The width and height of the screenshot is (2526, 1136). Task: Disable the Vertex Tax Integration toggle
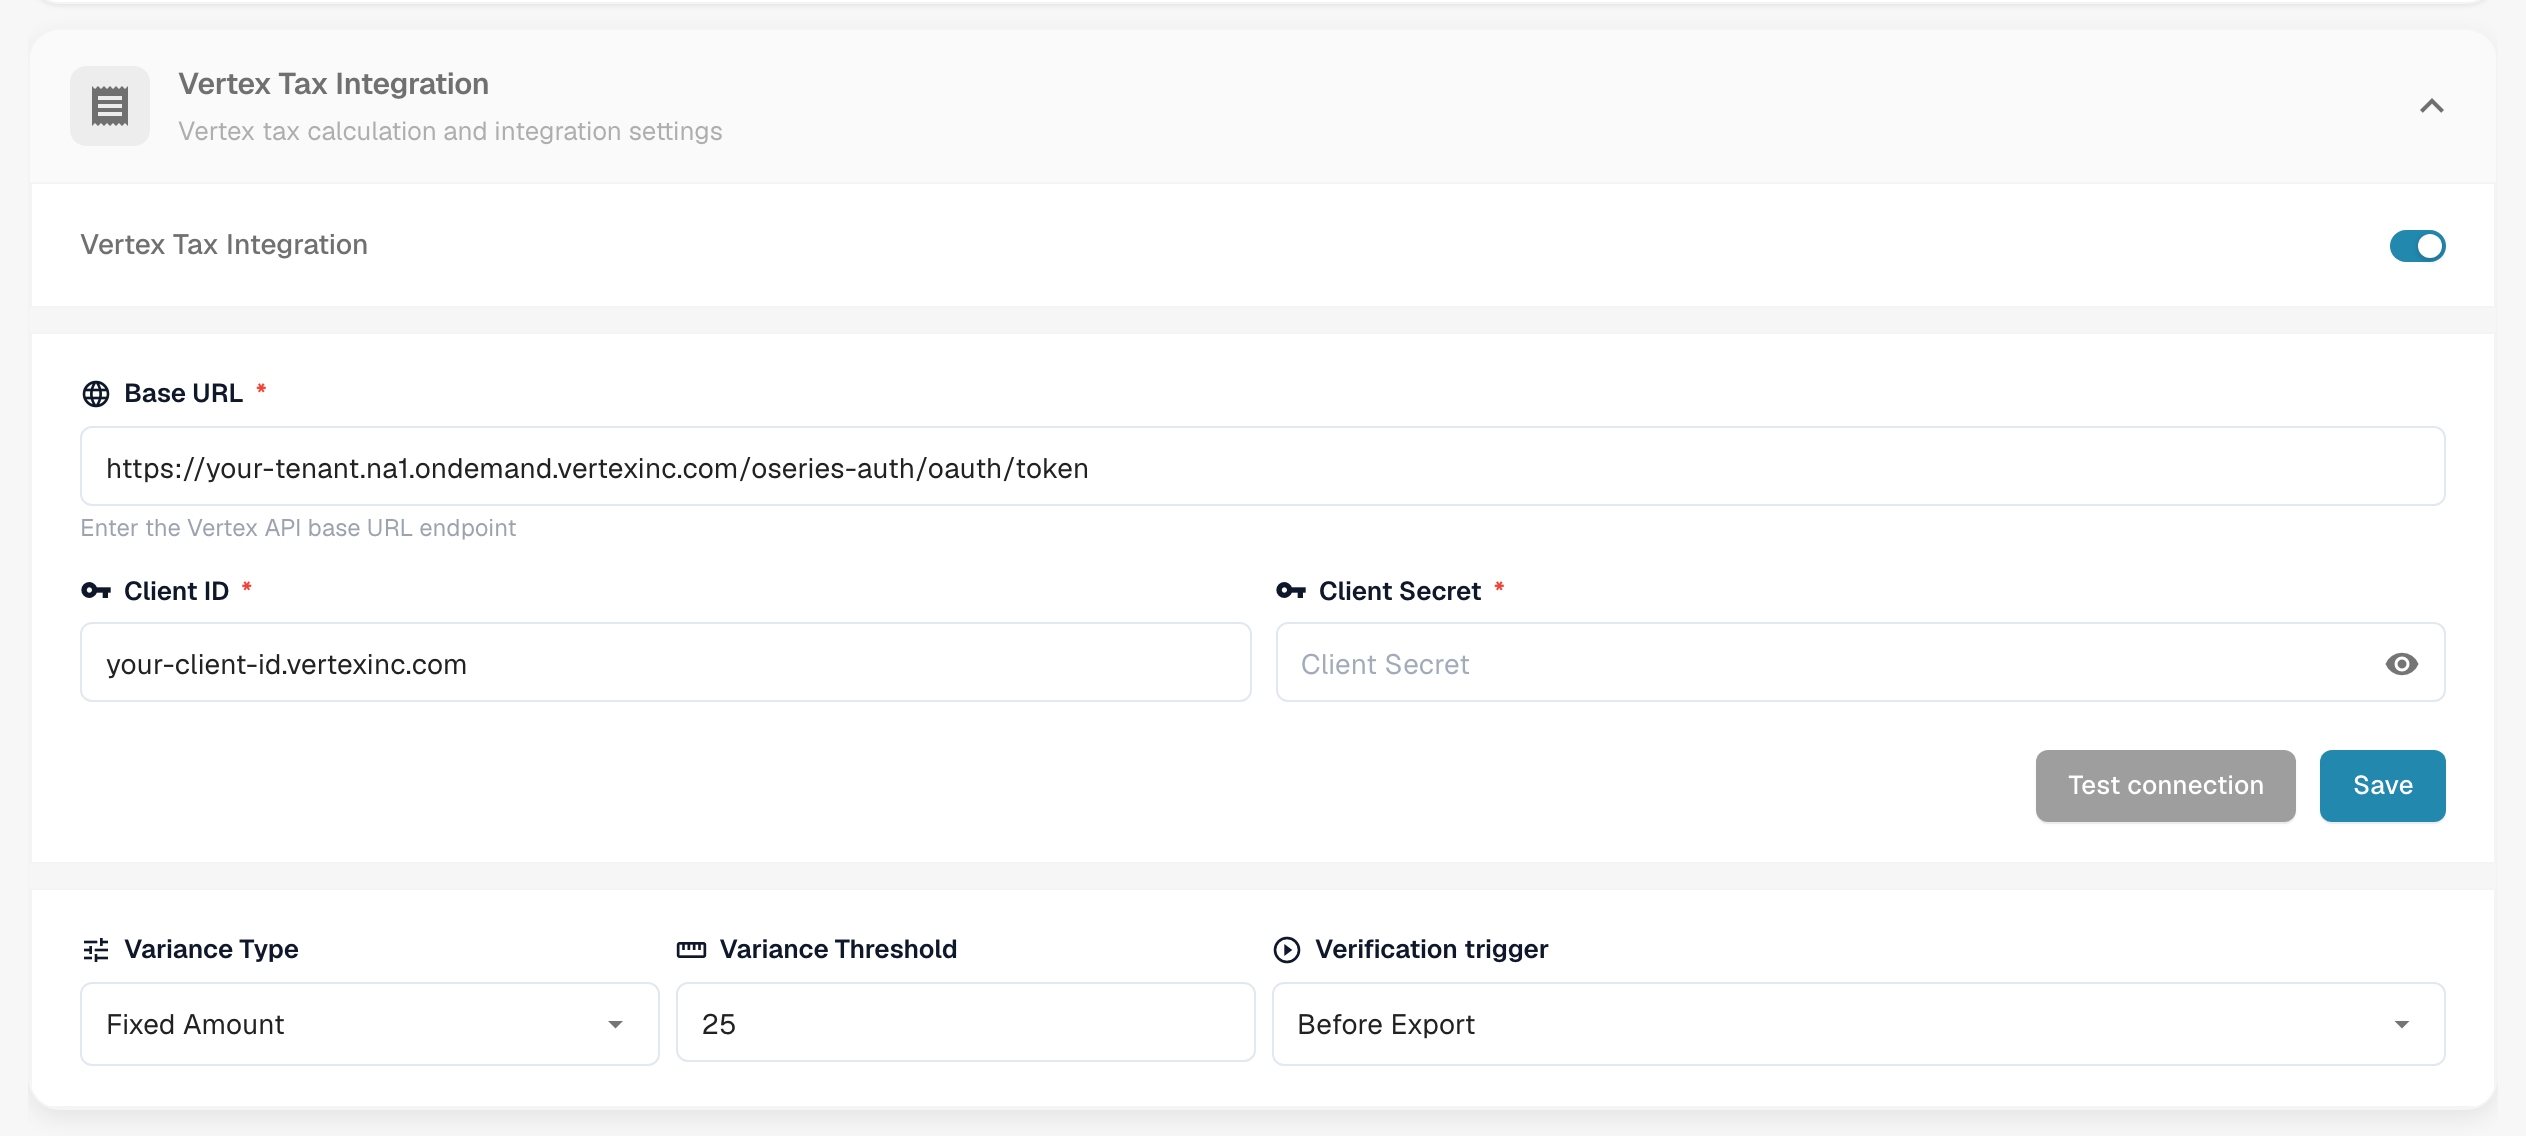(2417, 245)
